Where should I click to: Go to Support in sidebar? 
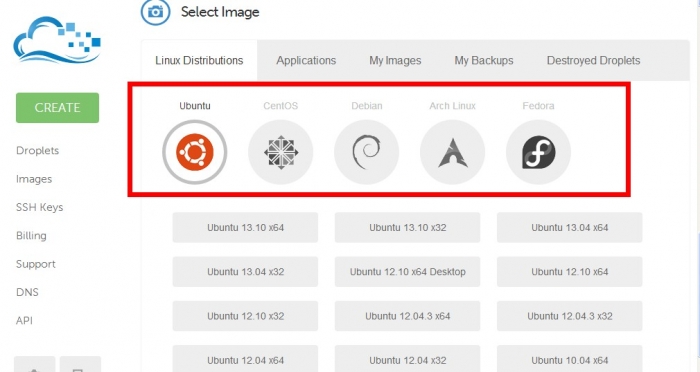[x=36, y=264]
